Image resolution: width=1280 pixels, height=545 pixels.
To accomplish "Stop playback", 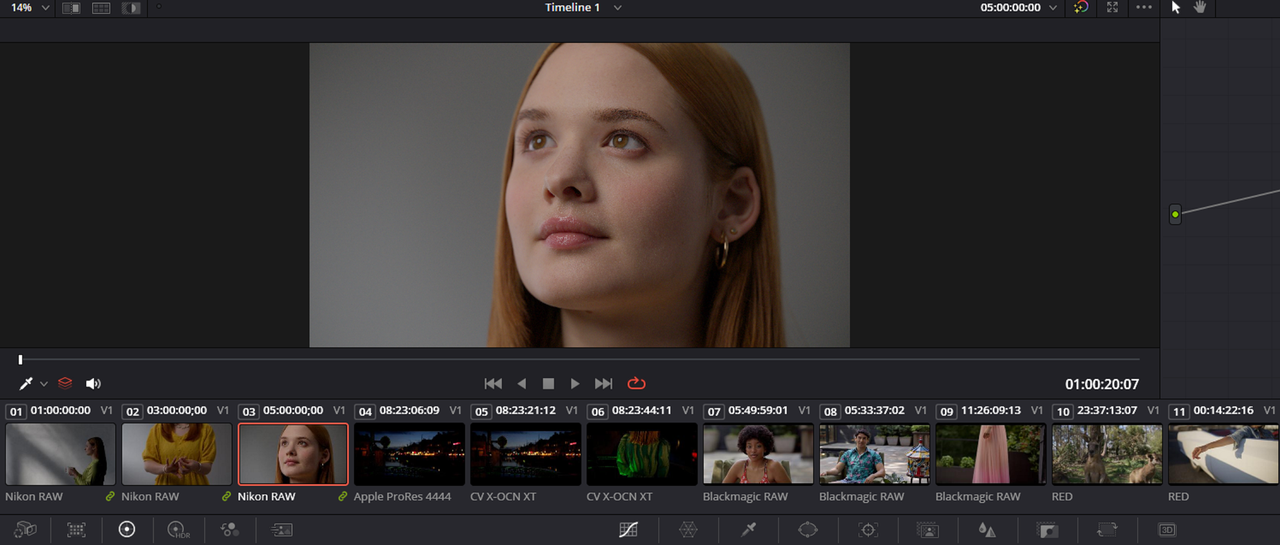I will 548,383.
